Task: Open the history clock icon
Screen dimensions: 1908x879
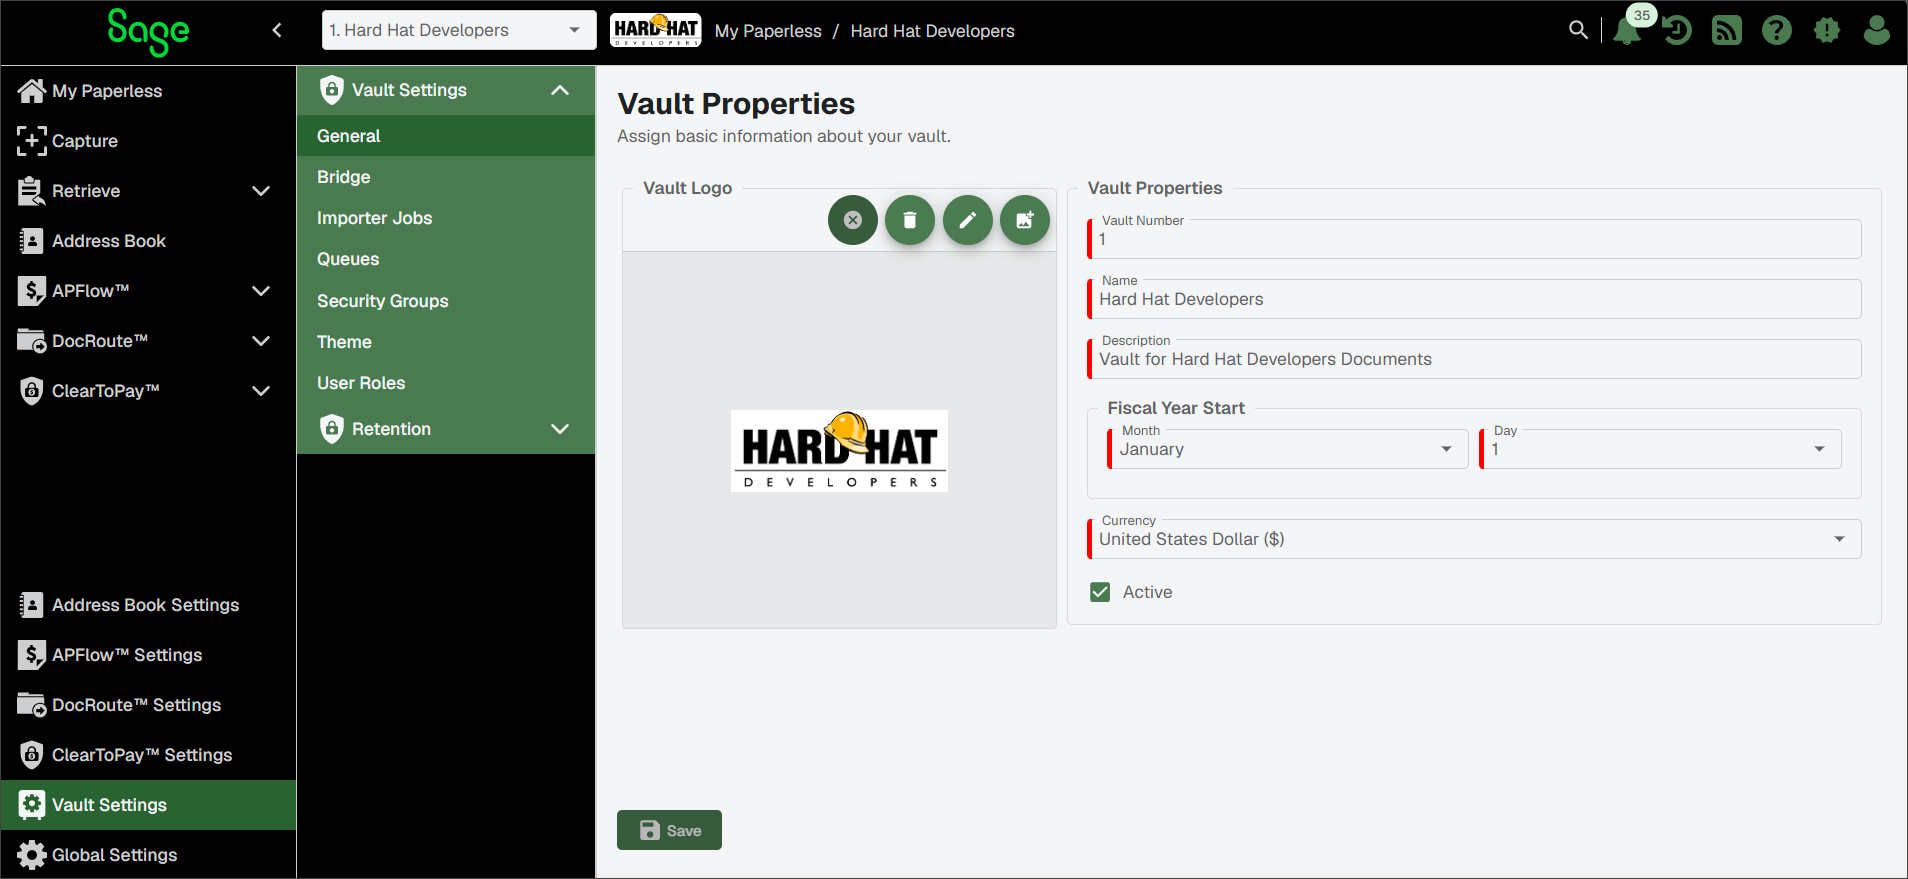Action: click(1677, 30)
